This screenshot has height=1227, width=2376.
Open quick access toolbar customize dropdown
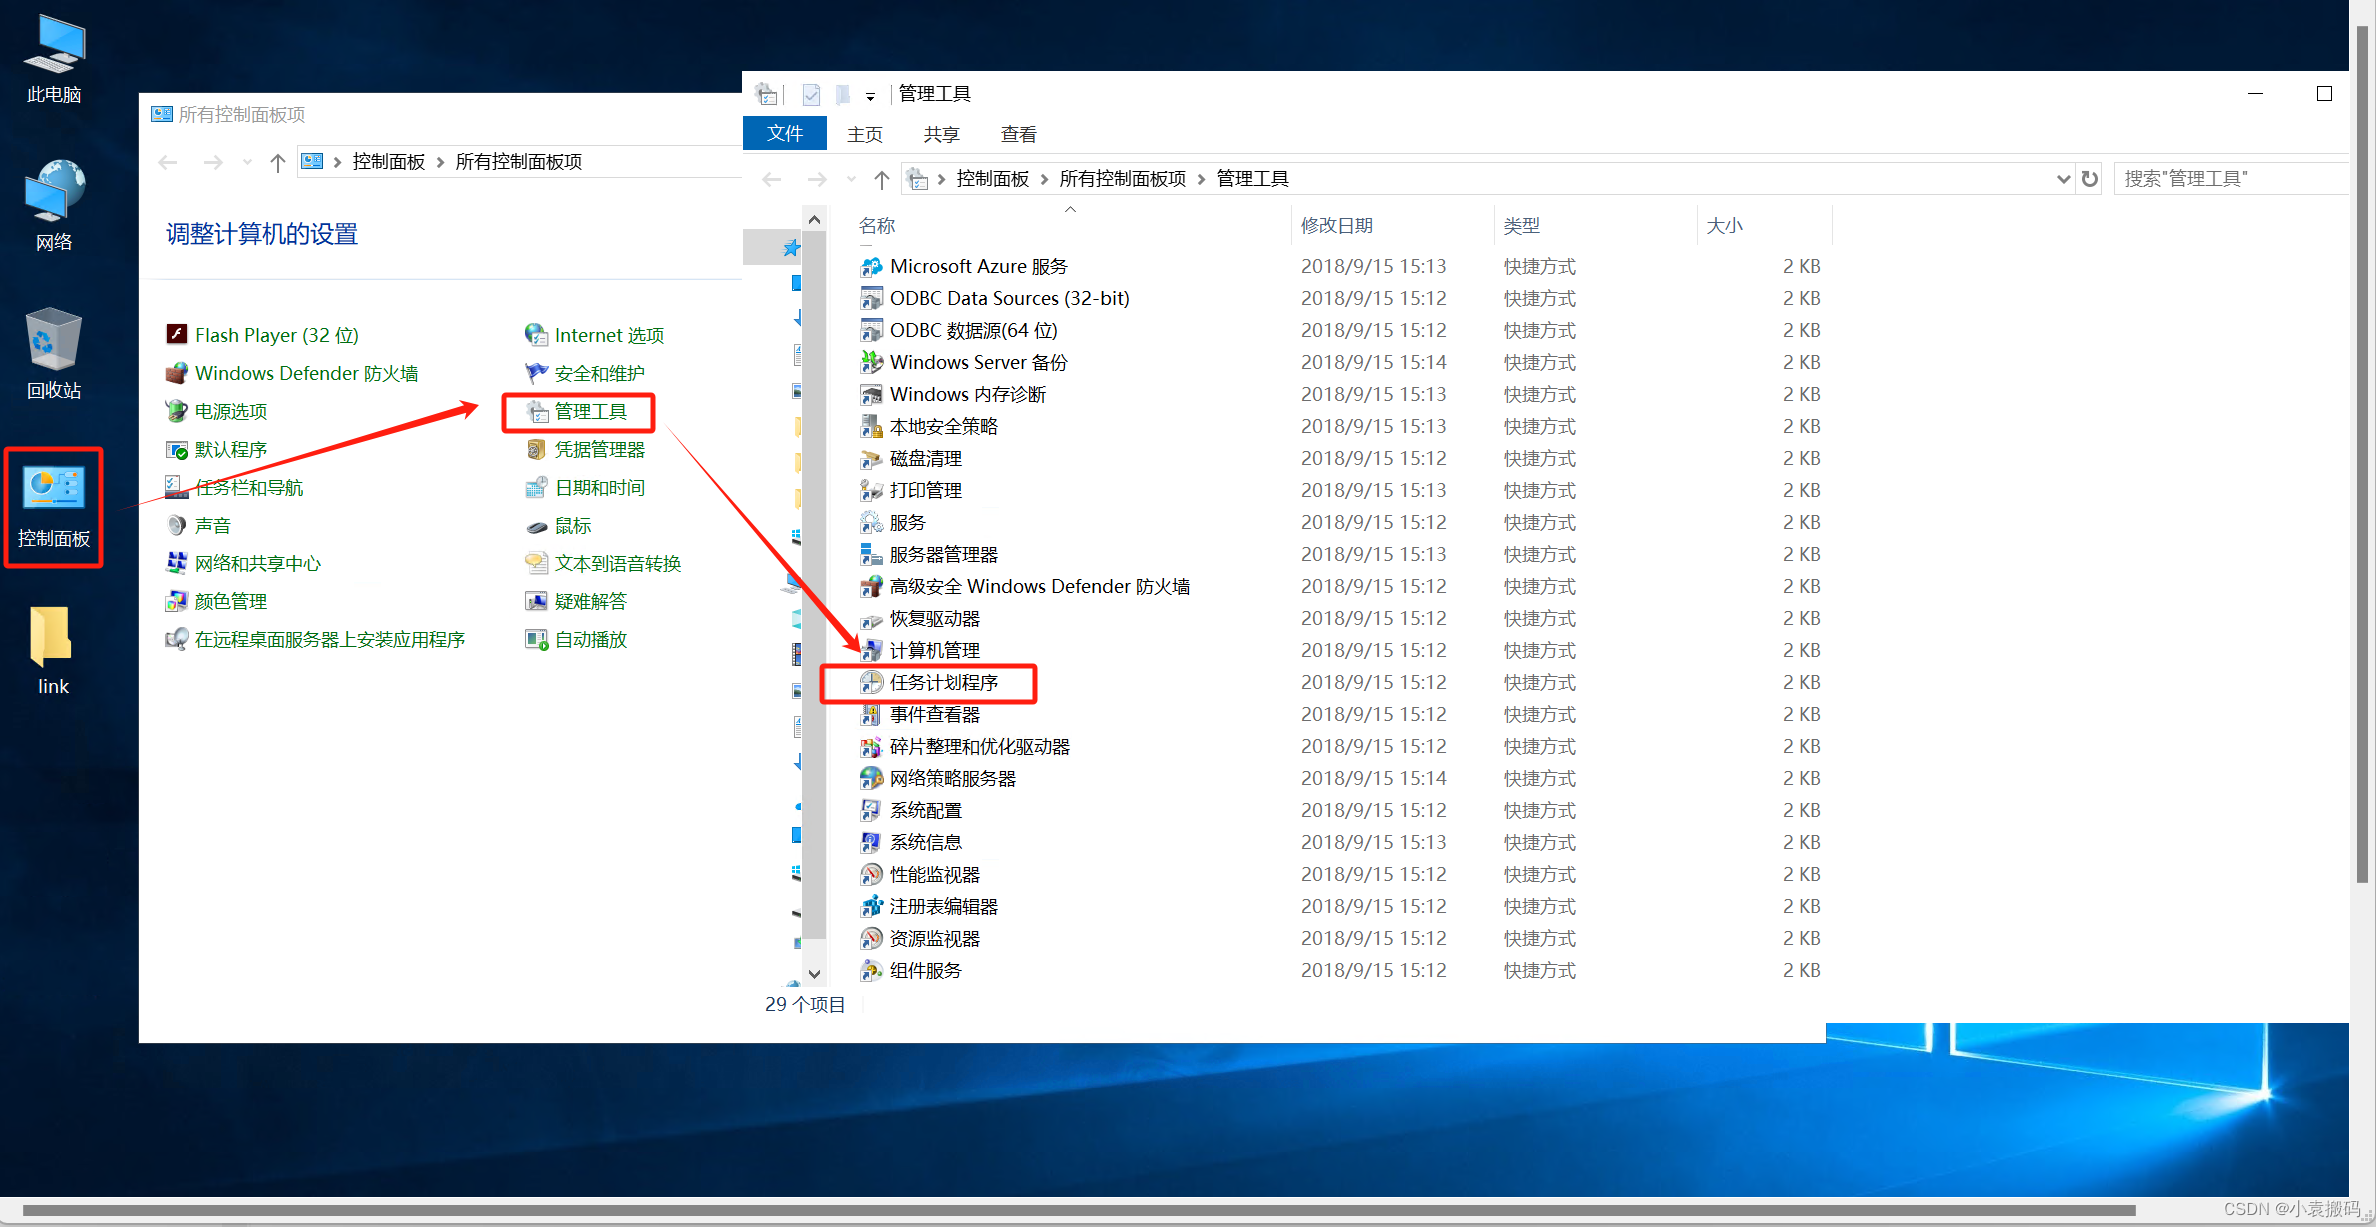(870, 96)
